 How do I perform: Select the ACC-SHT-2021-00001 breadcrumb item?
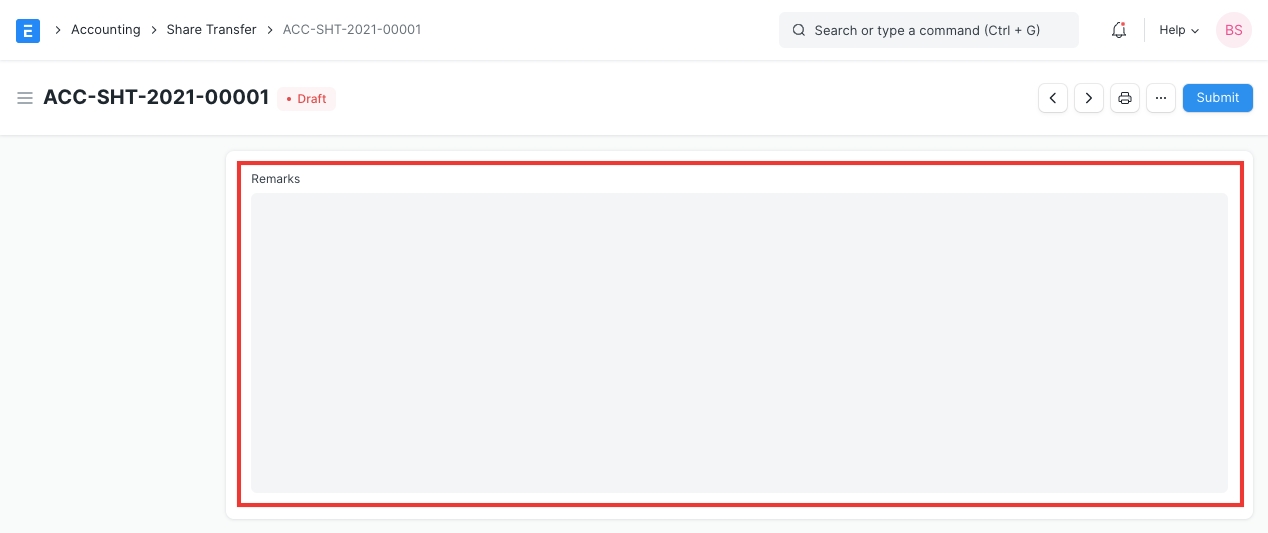[x=352, y=30]
